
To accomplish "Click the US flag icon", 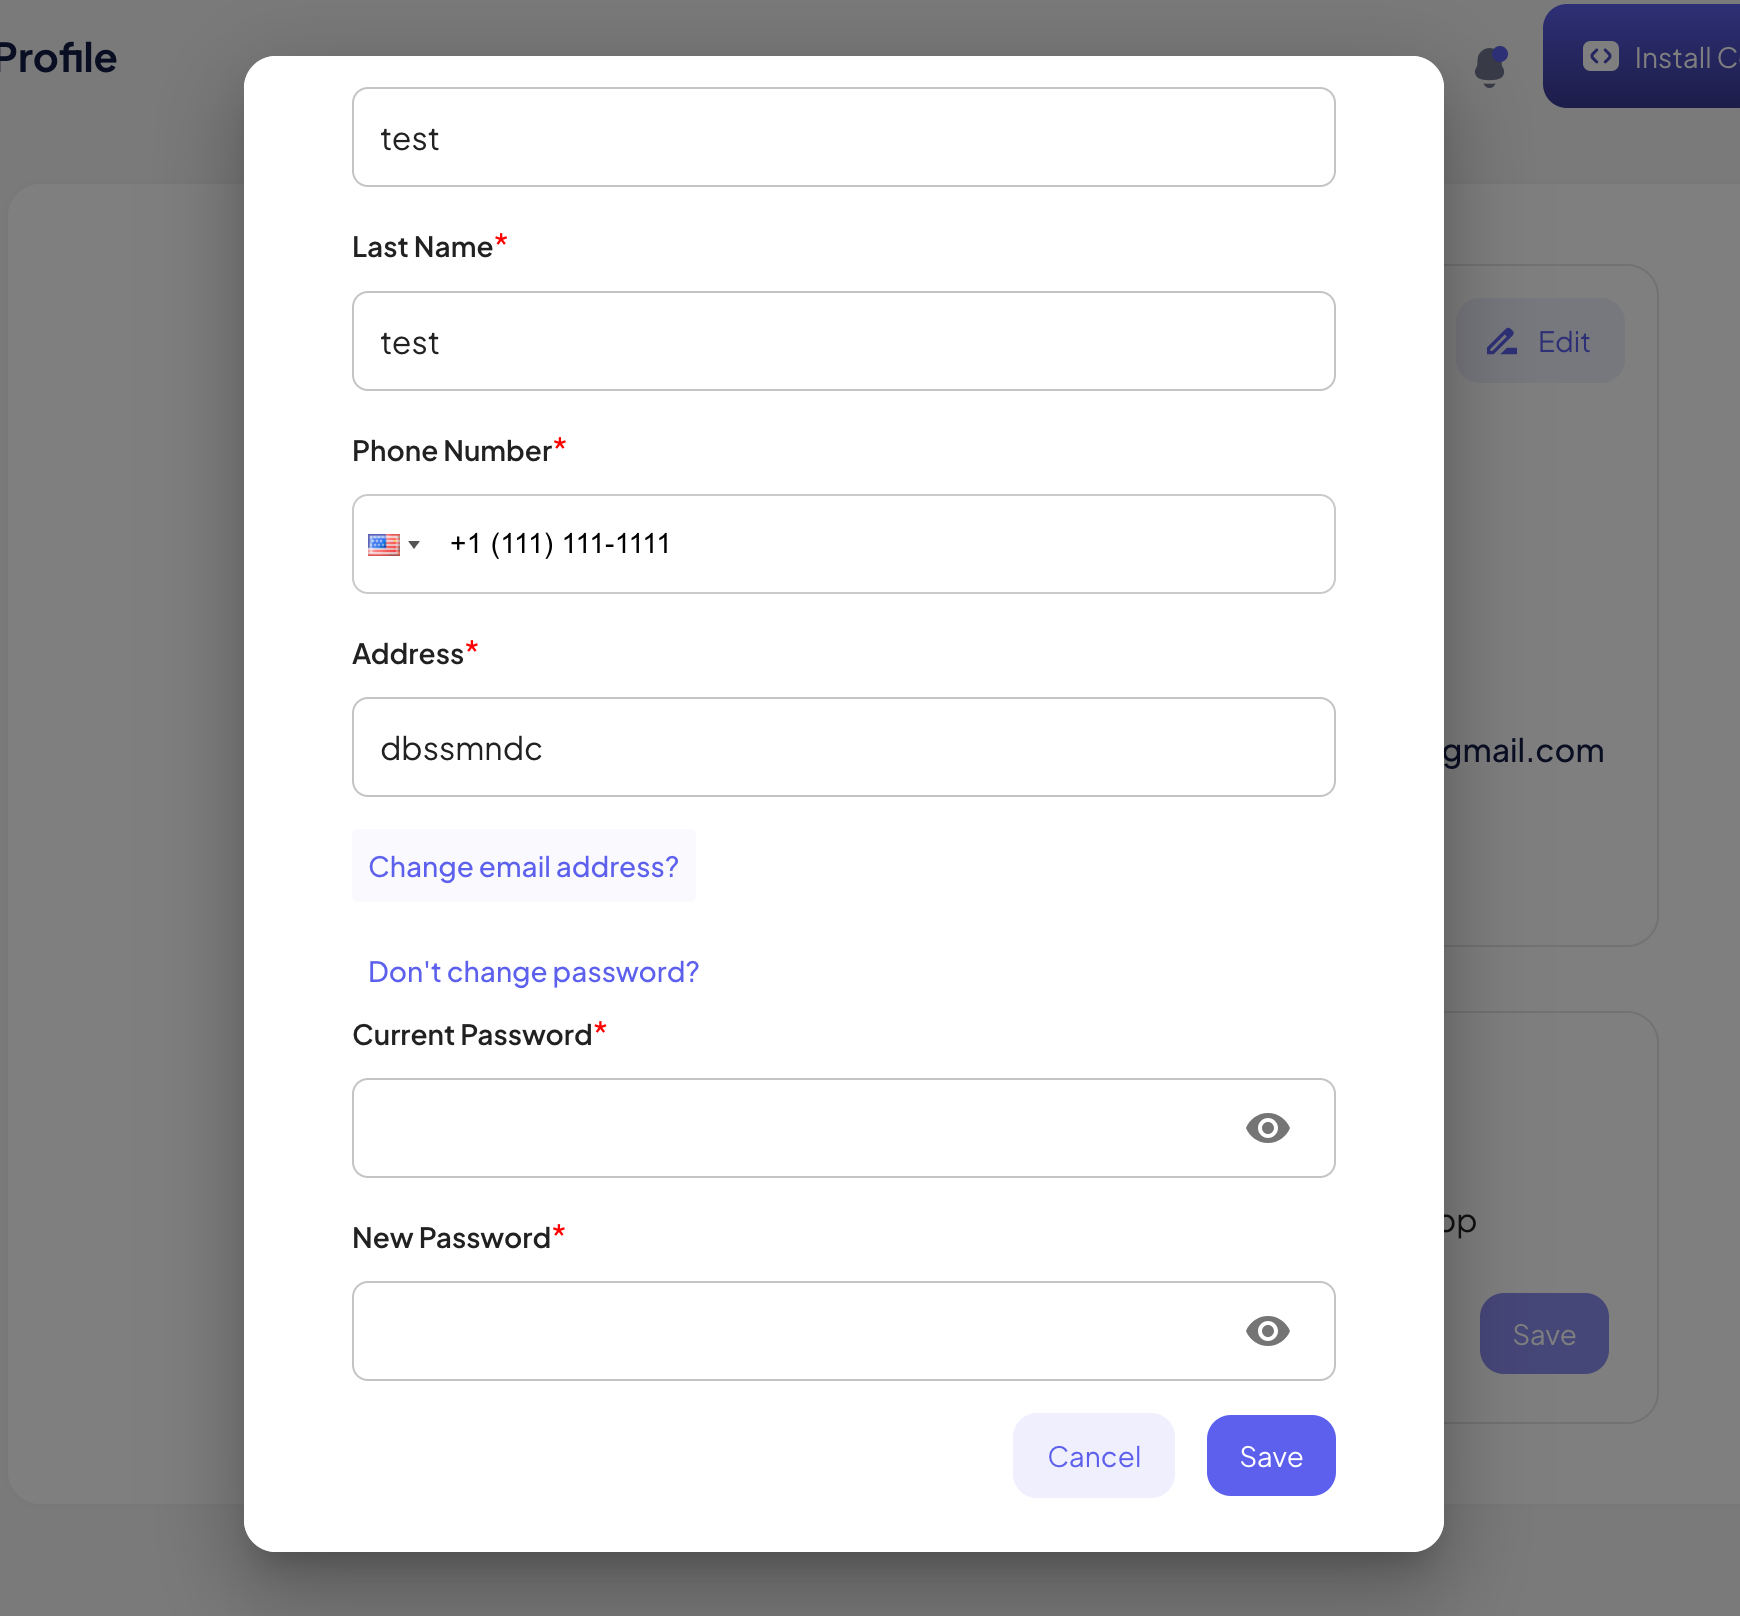I will 384,544.
